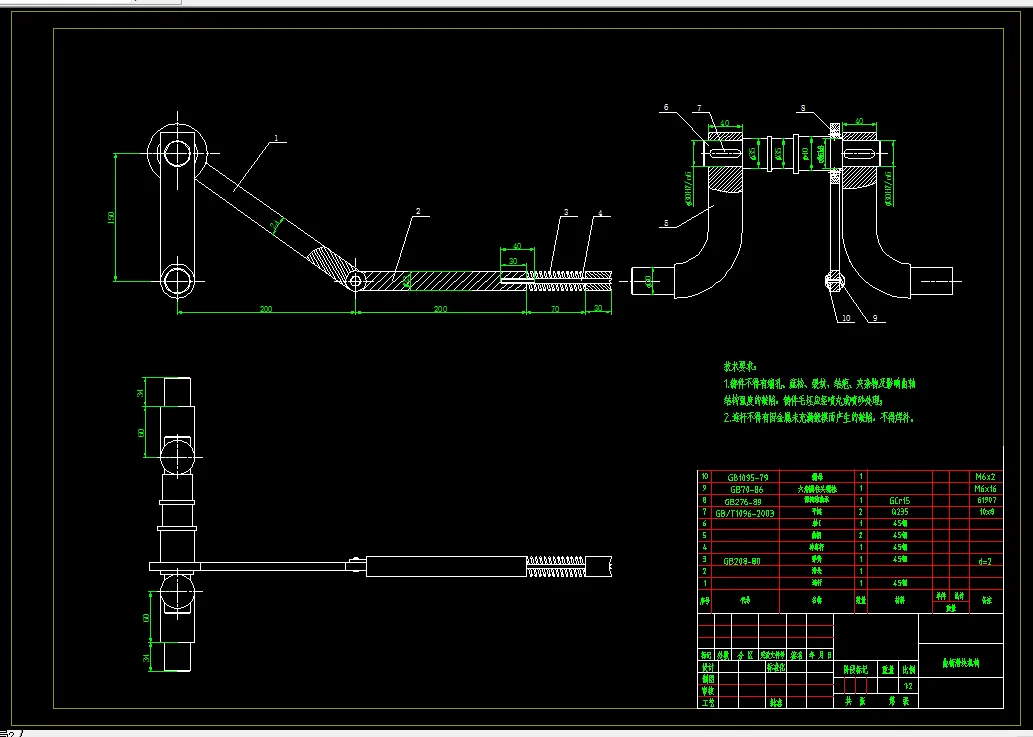Click the GB1095-79 cell in the parts list

tap(747, 477)
